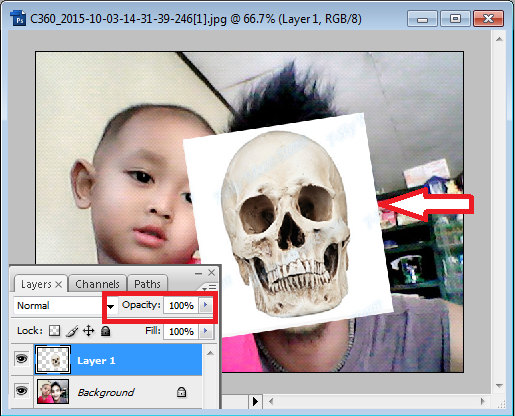Select the Background layer name
The width and height of the screenshot is (515, 416).
(106, 392)
